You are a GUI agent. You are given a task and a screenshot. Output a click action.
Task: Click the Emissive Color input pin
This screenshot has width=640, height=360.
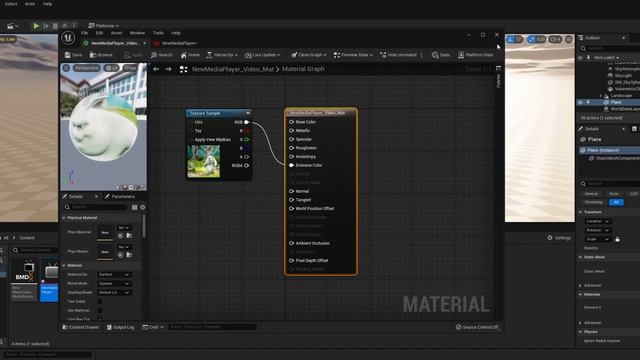tap(291, 165)
